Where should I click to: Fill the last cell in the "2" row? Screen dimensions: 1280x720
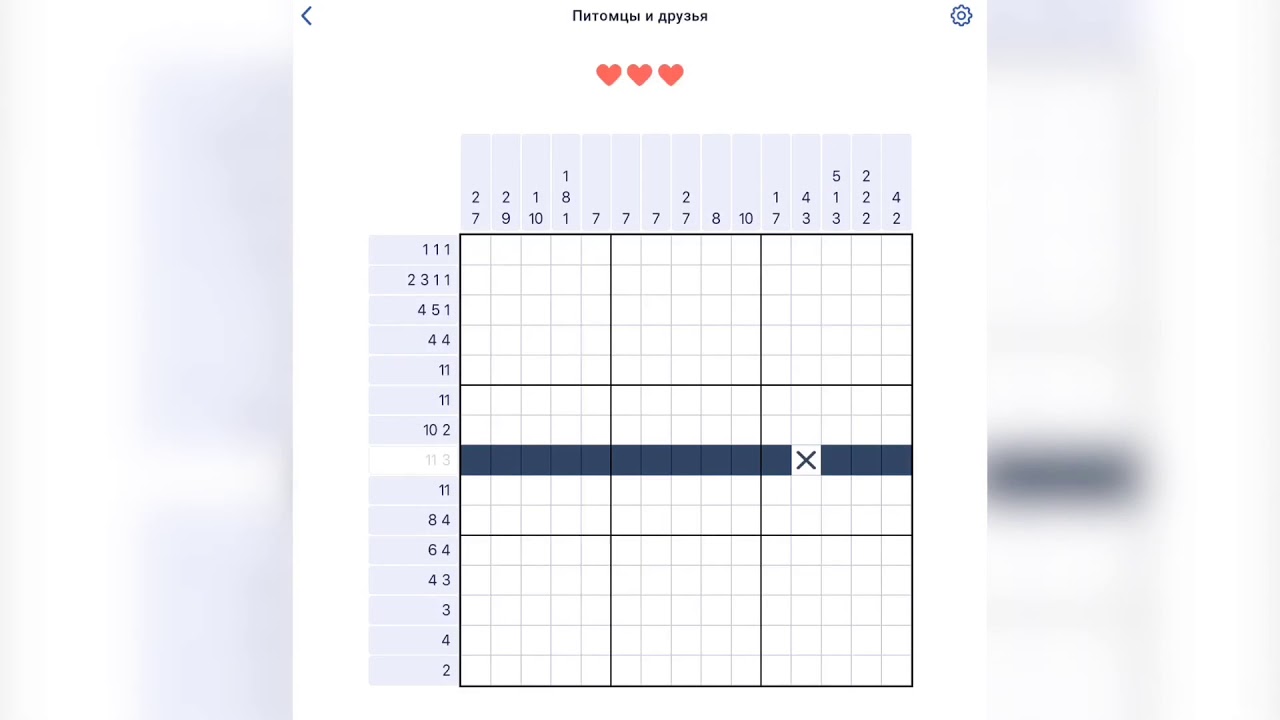coord(896,670)
